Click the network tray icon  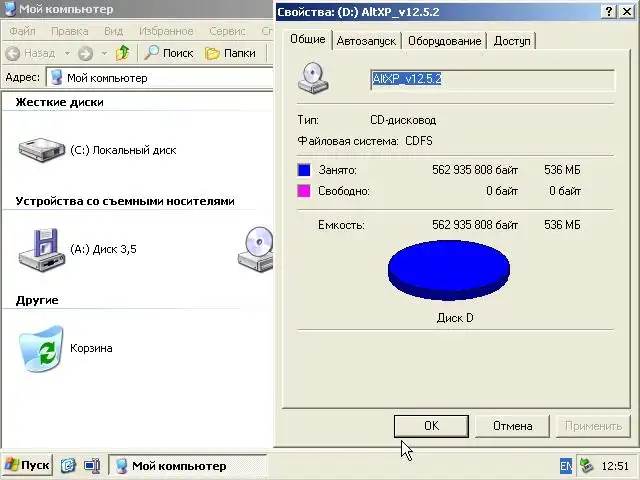click(x=586, y=465)
